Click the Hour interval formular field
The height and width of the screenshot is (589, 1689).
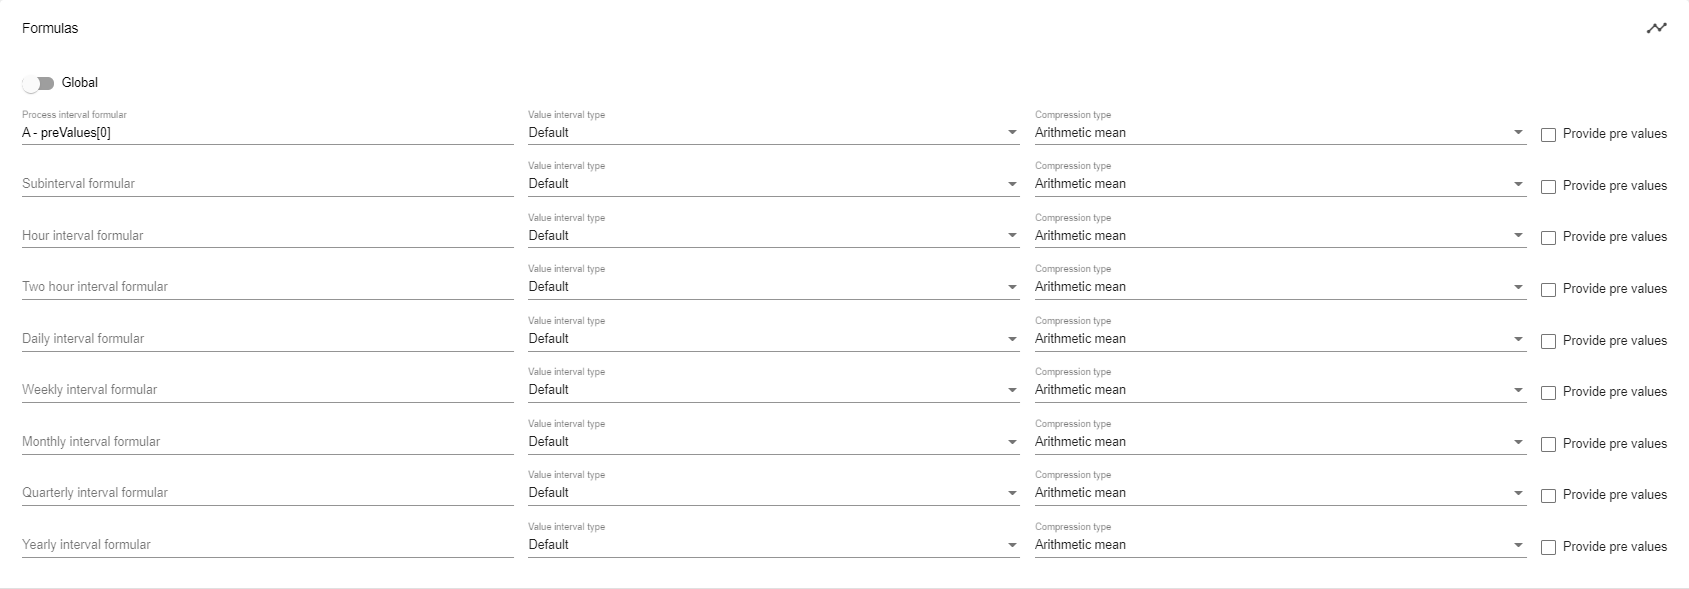coord(267,236)
